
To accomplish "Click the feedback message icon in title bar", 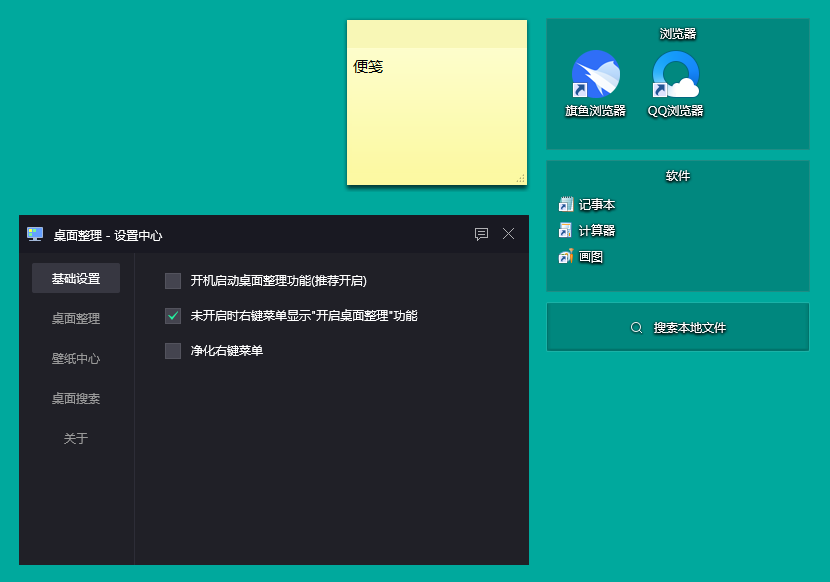I will click(x=481, y=235).
